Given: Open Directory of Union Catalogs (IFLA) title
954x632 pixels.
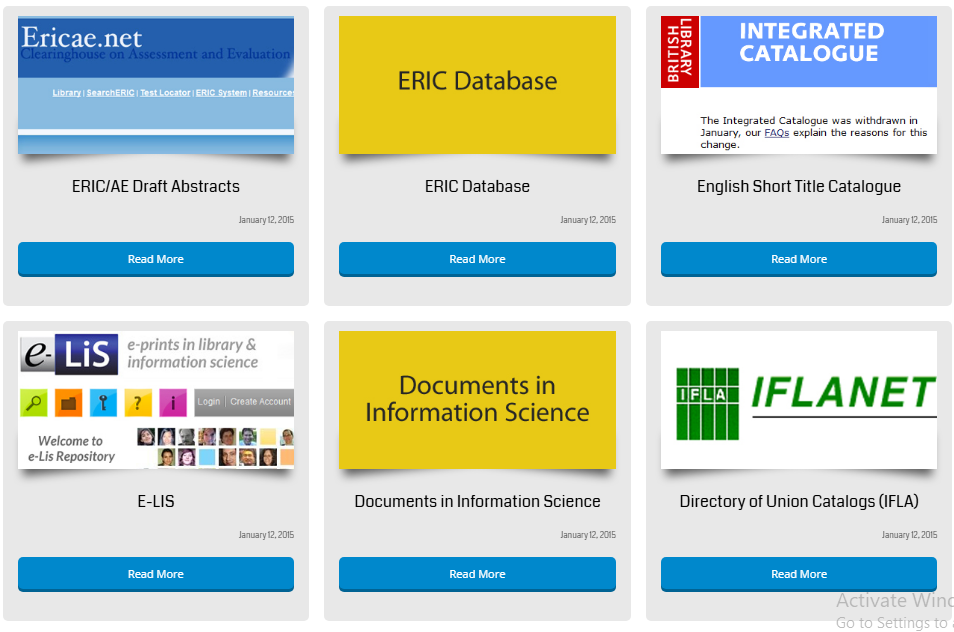Looking at the screenshot, I should 798,501.
